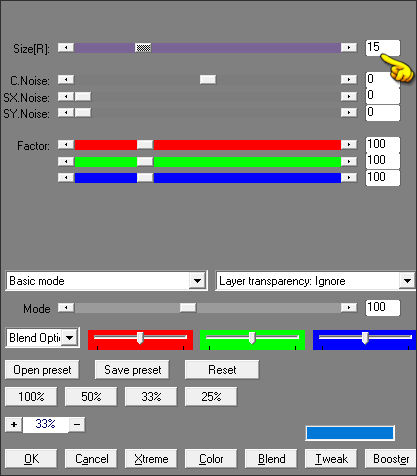This screenshot has height=476, width=417.
Task: Click the green Factor slider thumb
Action: point(145,162)
